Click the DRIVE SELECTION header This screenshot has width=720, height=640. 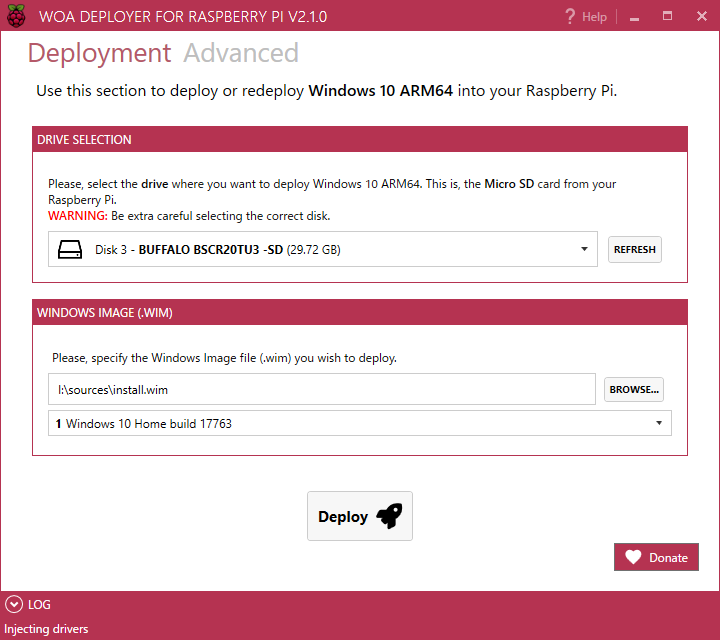coord(360,139)
